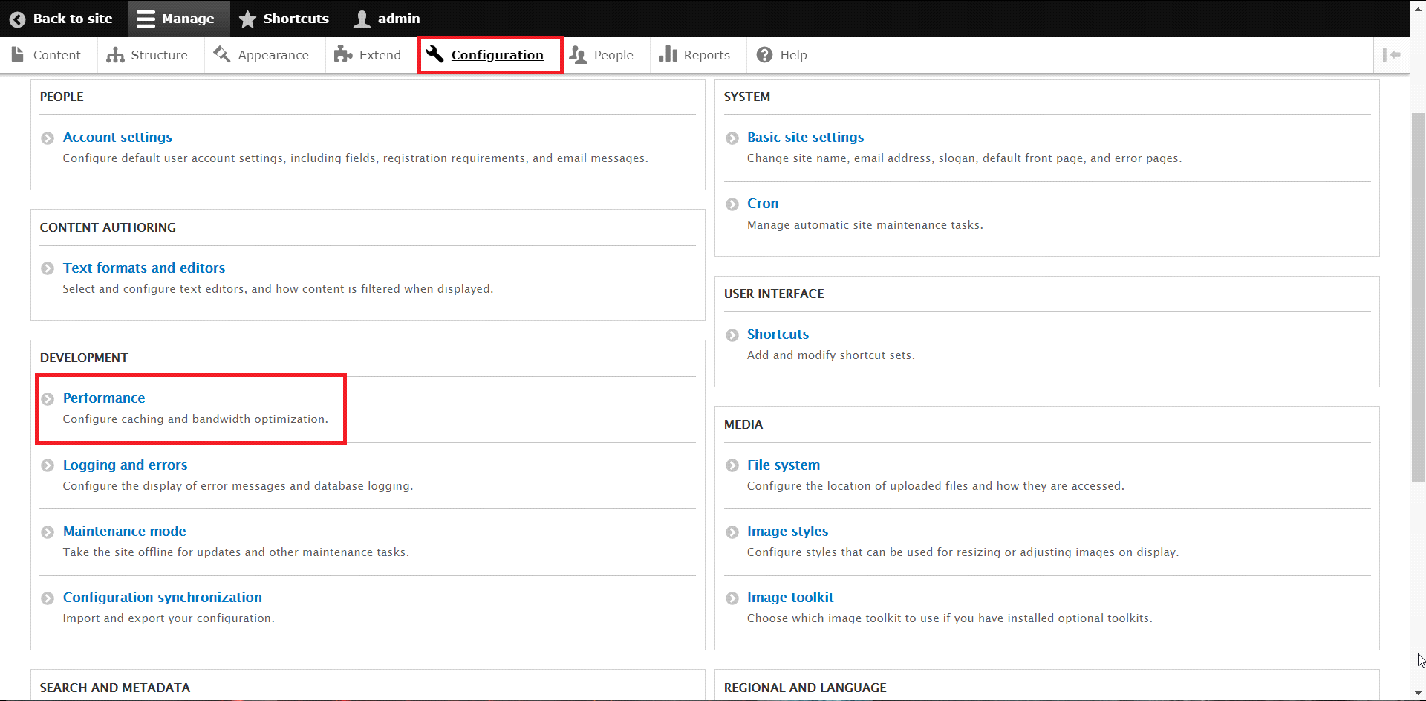Viewport: 1426px width, 701px height.
Task: Collapse toolbar orientation toggle at right
Action: [1392, 55]
